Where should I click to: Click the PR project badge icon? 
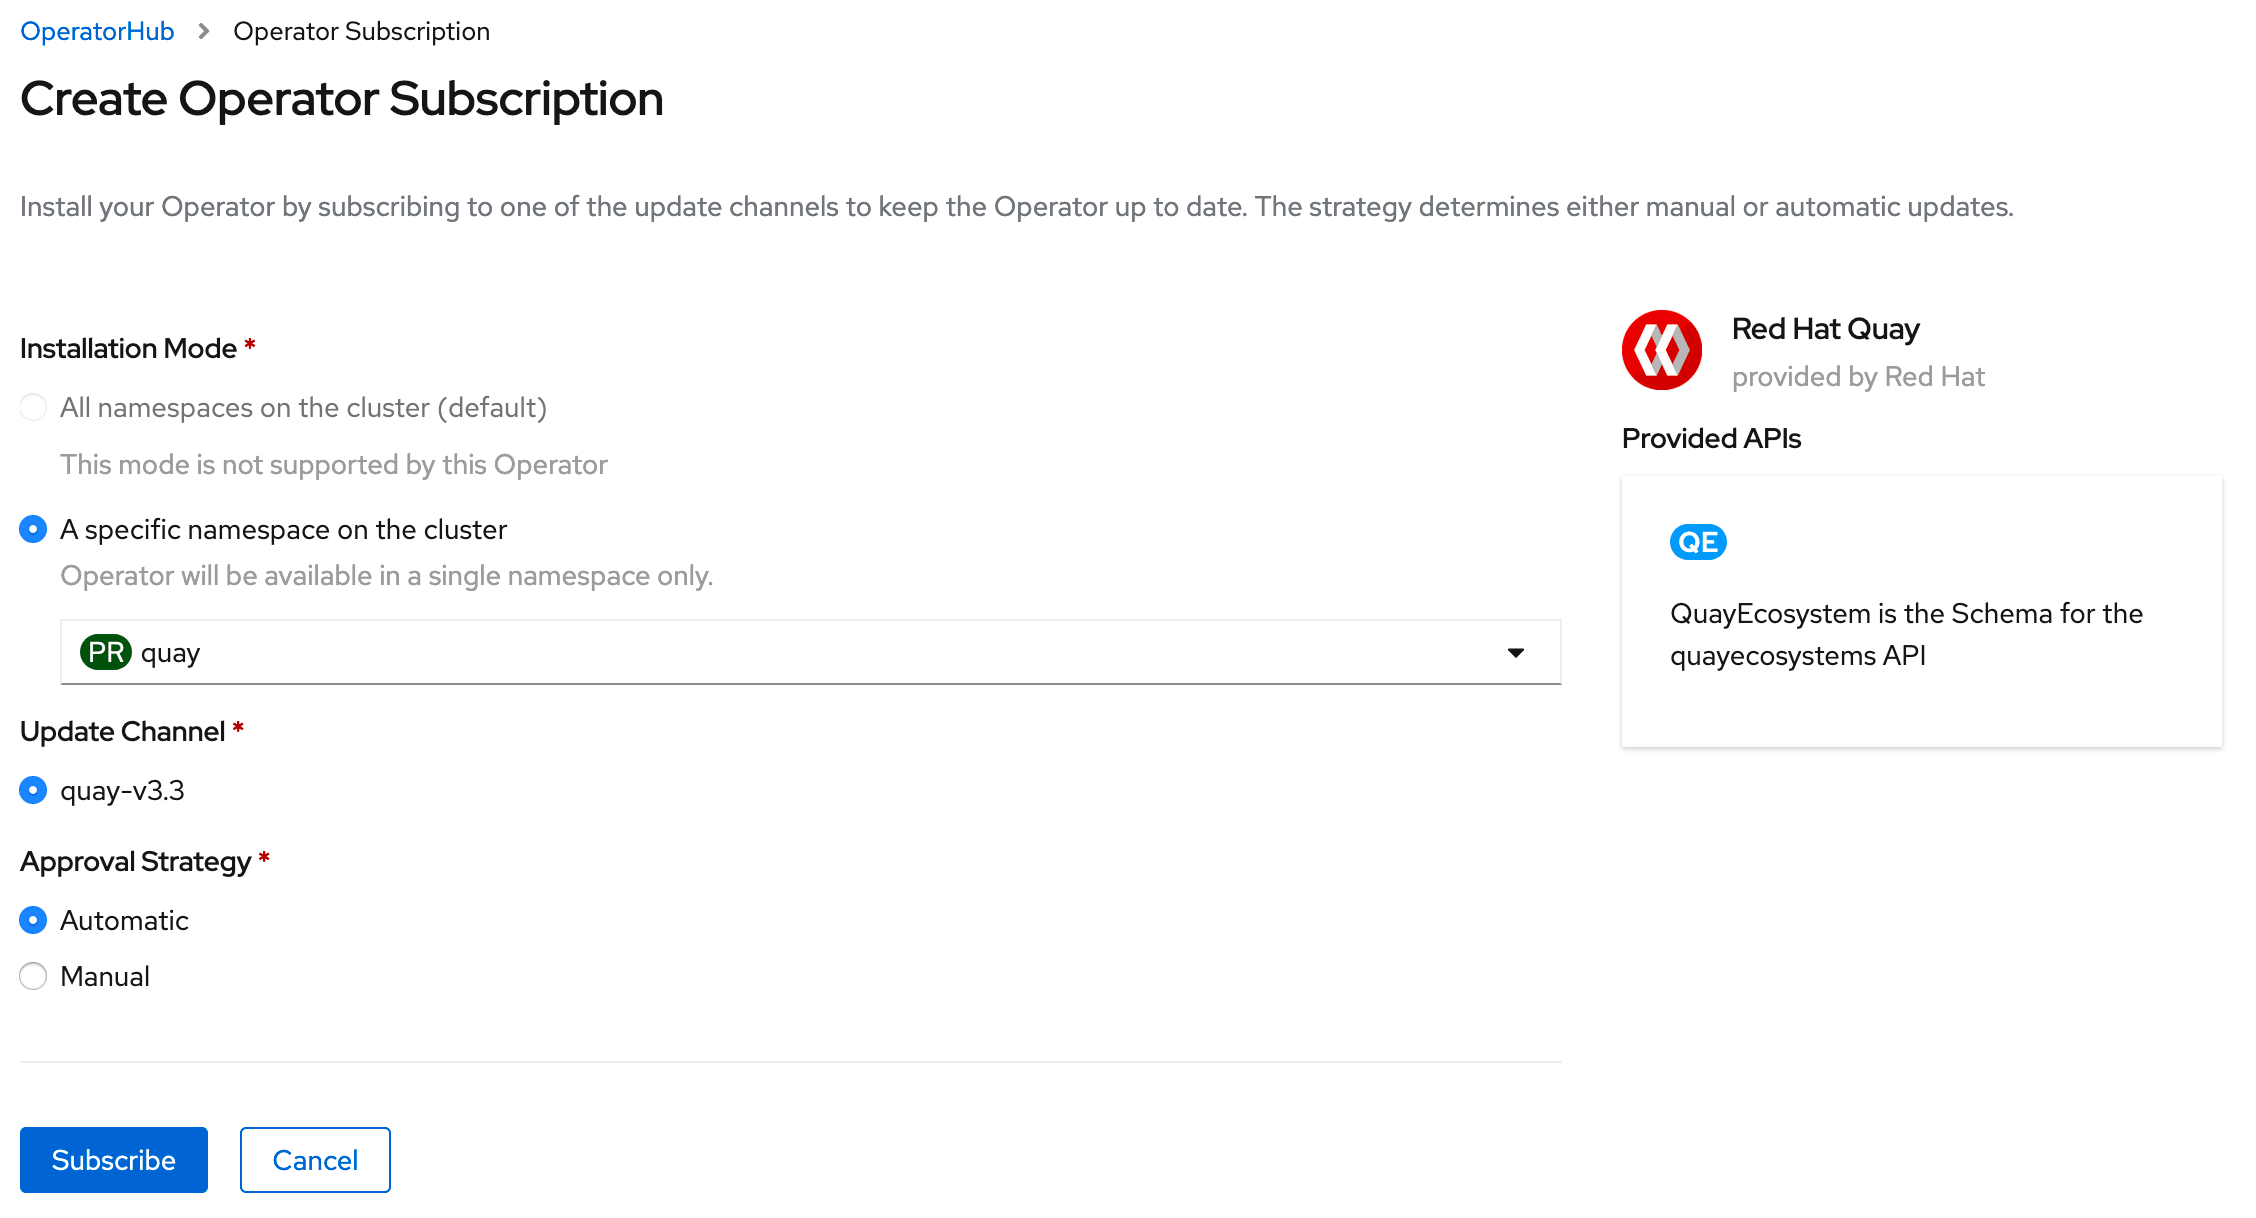point(106,652)
